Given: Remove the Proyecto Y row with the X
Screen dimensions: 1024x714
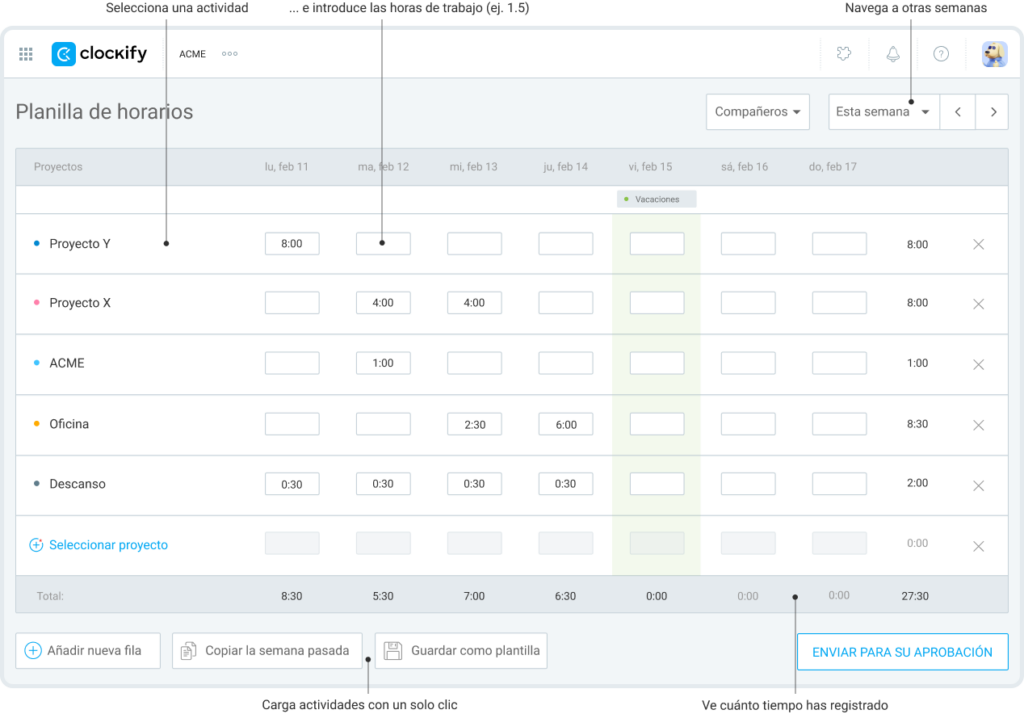Looking at the screenshot, I should (978, 243).
